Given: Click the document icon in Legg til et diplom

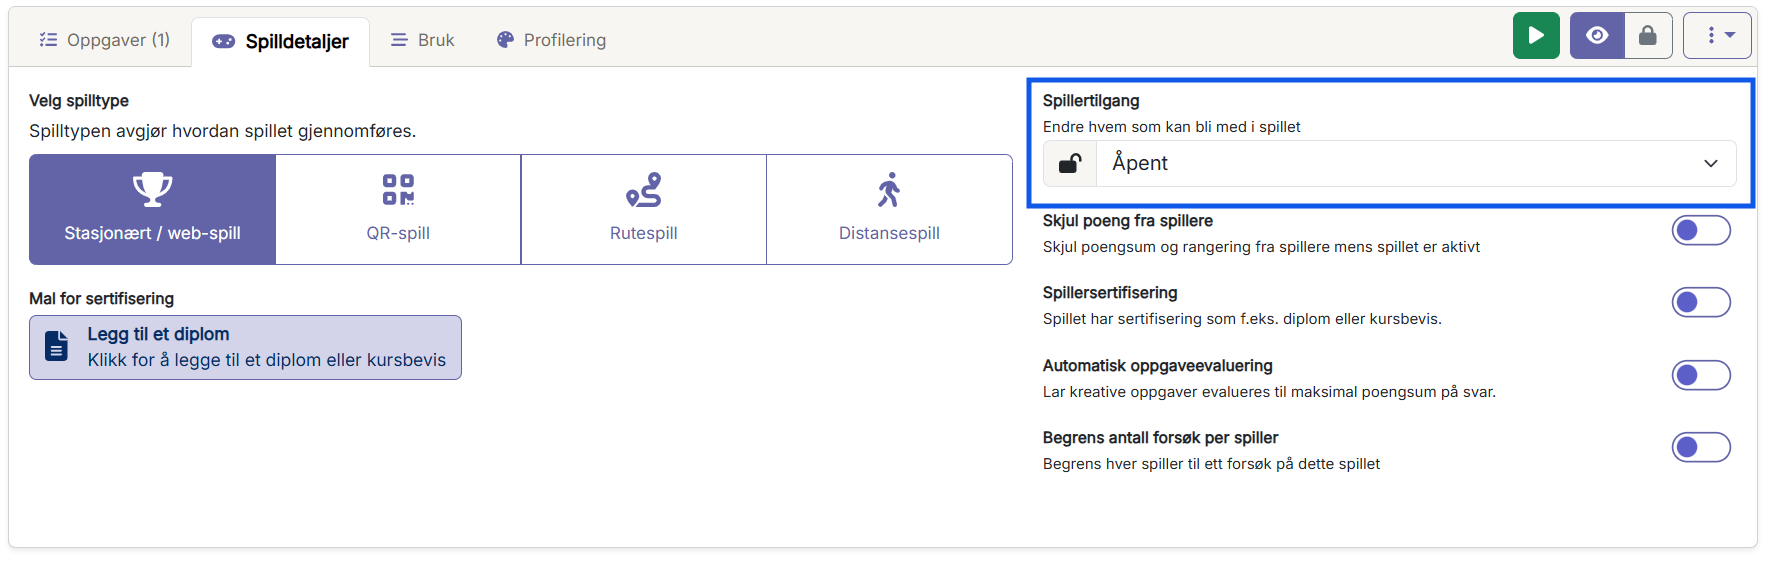Looking at the screenshot, I should pos(57,347).
